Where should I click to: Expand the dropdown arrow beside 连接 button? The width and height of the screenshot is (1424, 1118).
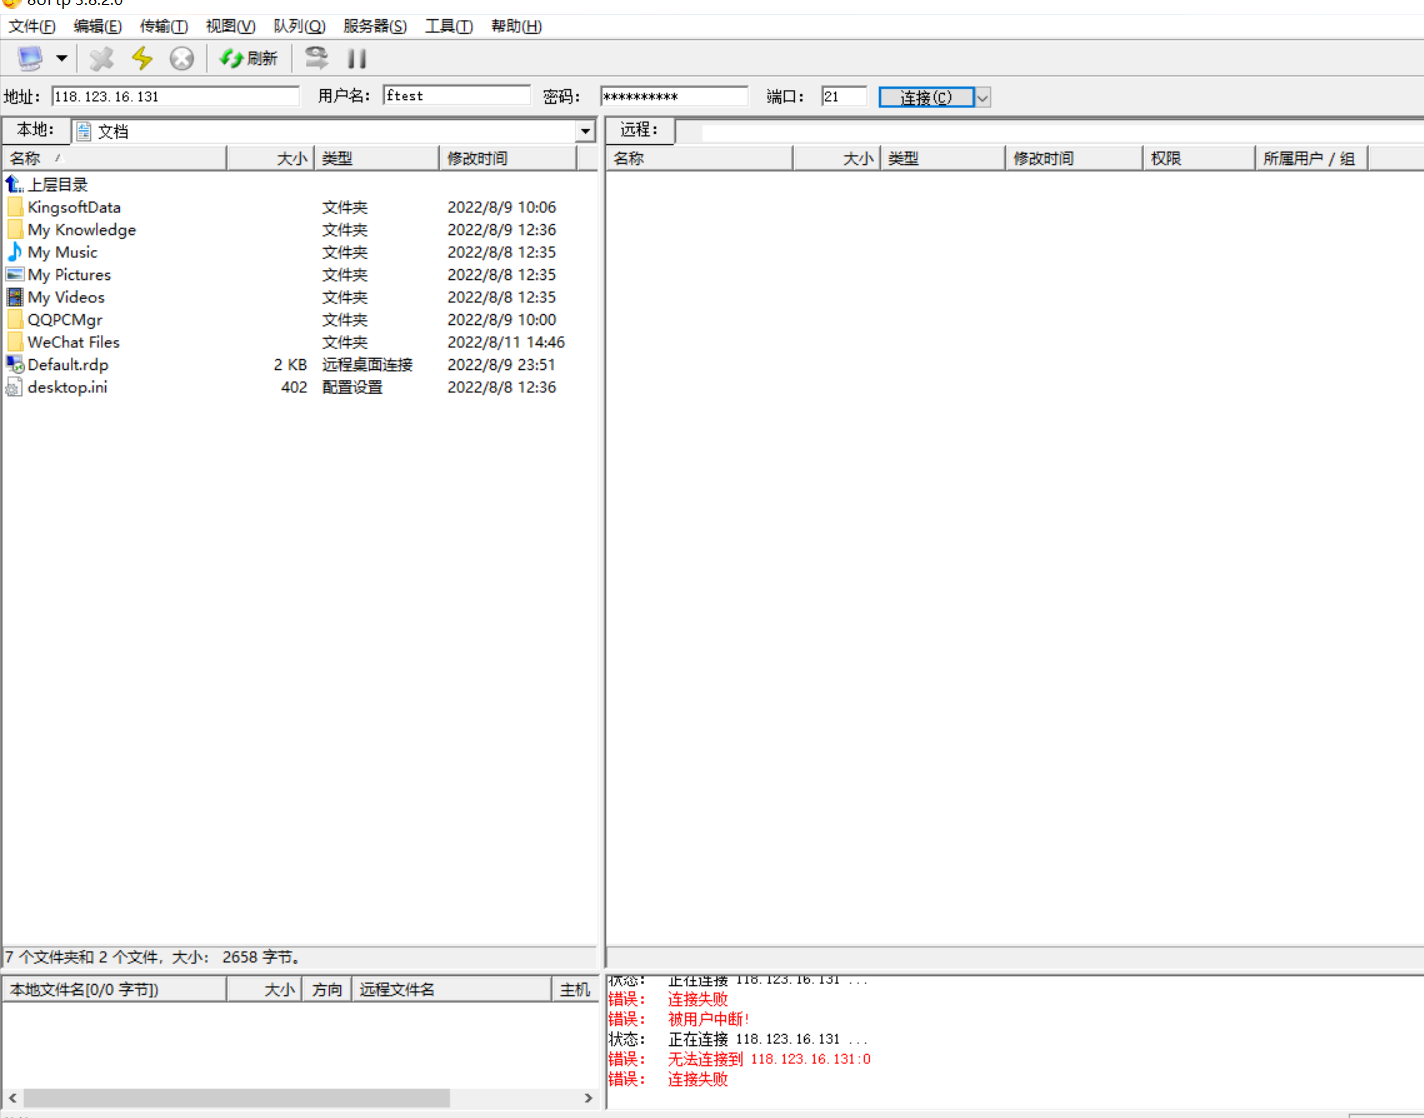tap(982, 97)
